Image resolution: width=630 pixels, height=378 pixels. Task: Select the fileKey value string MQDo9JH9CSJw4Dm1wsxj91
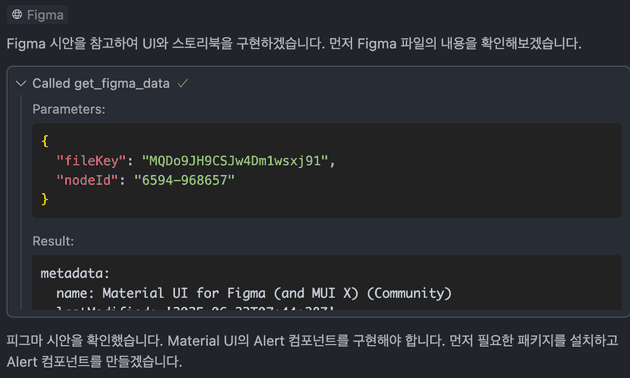pos(235,161)
